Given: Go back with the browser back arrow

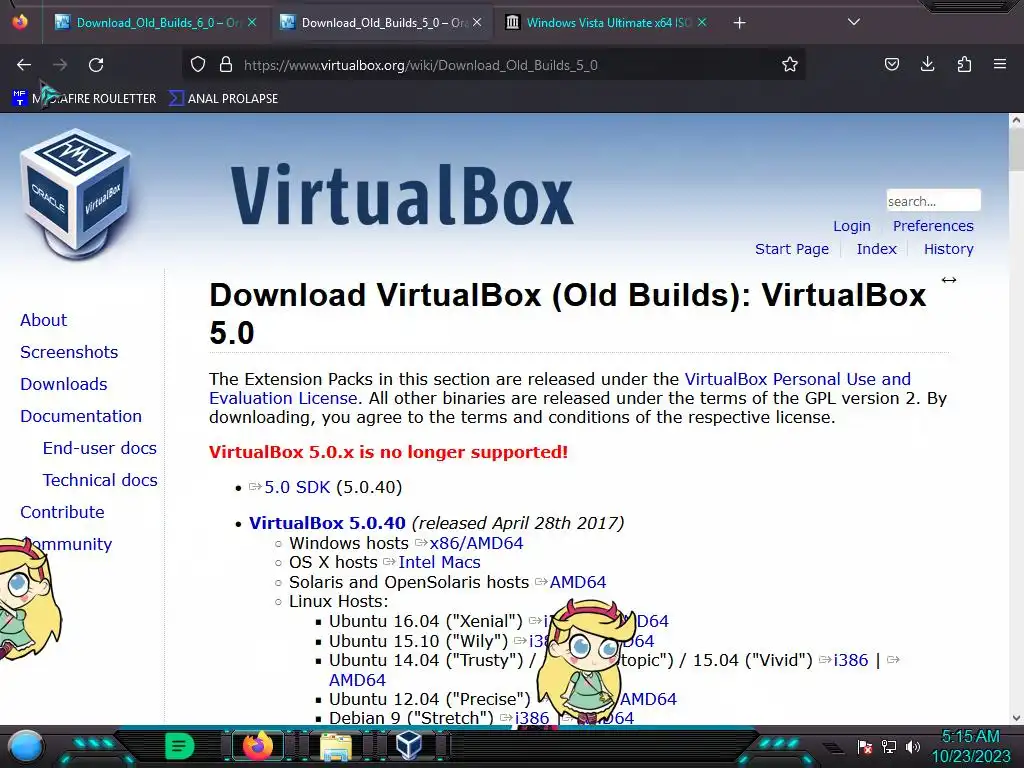Looking at the screenshot, I should [24, 65].
